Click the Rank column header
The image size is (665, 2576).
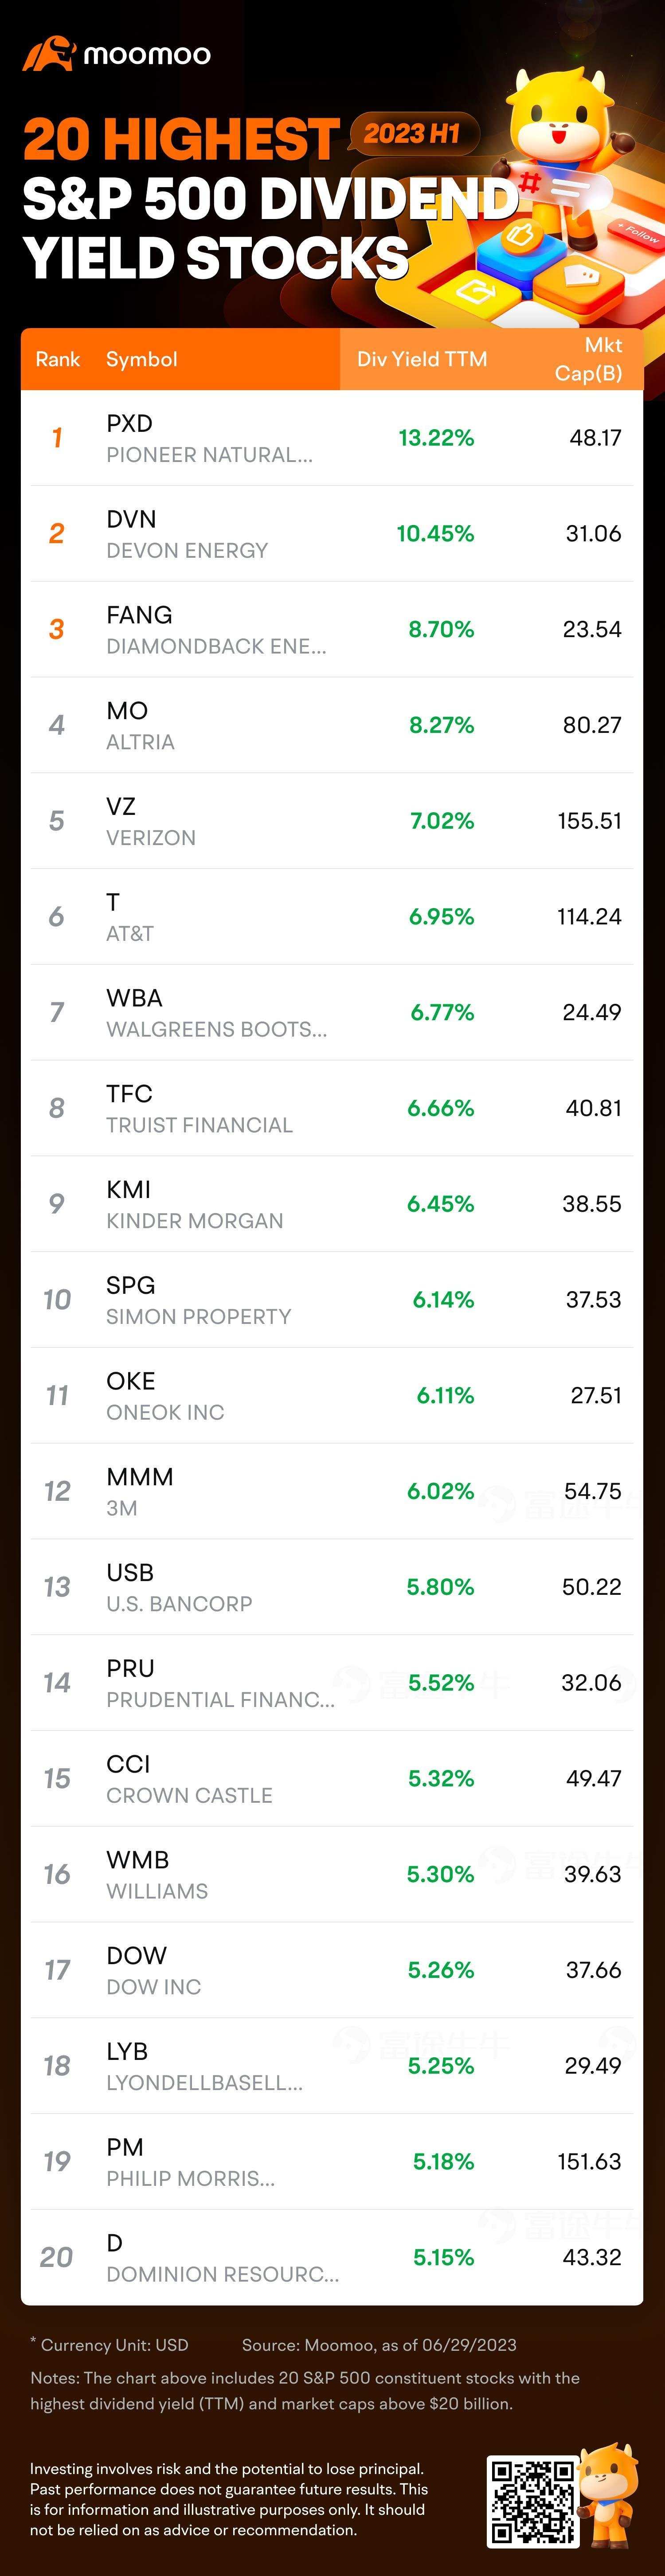point(57,359)
